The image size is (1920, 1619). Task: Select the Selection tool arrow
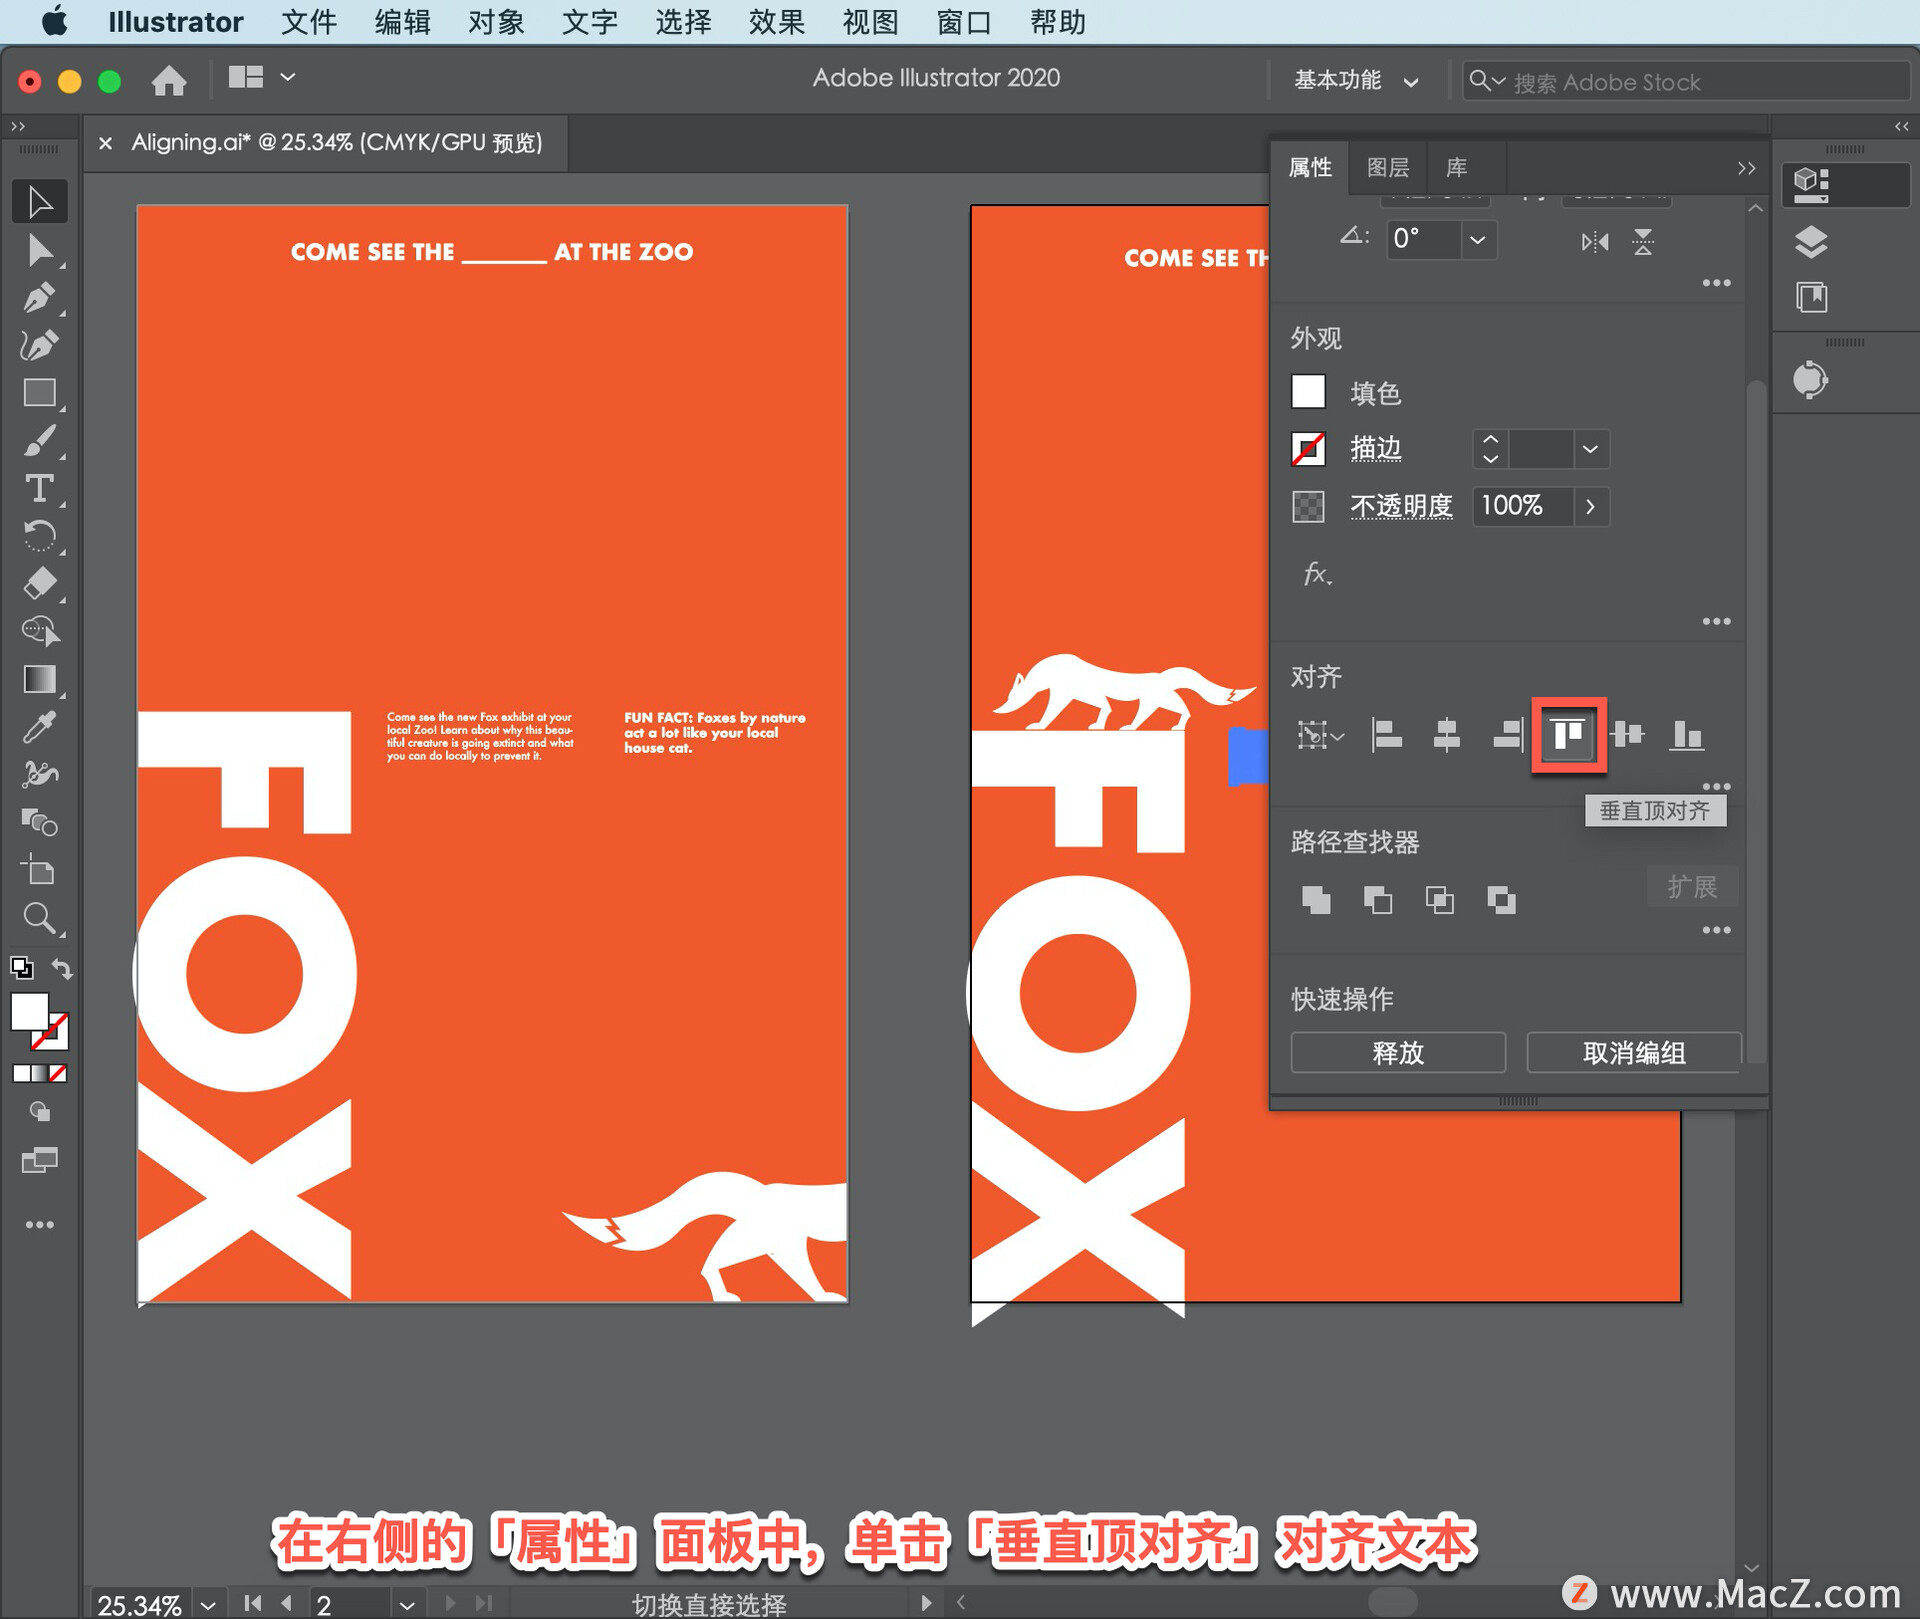click(40, 202)
